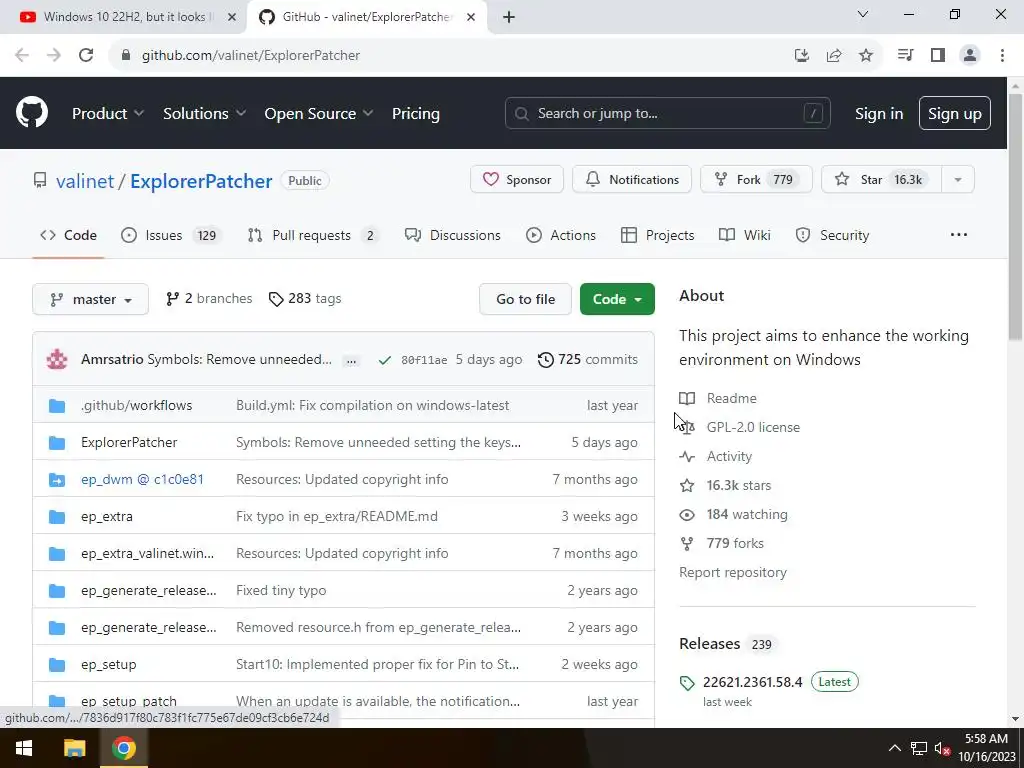1024x768 pixels.
Task: Show hidden tray icons chevron
Action: pos(895,748)
